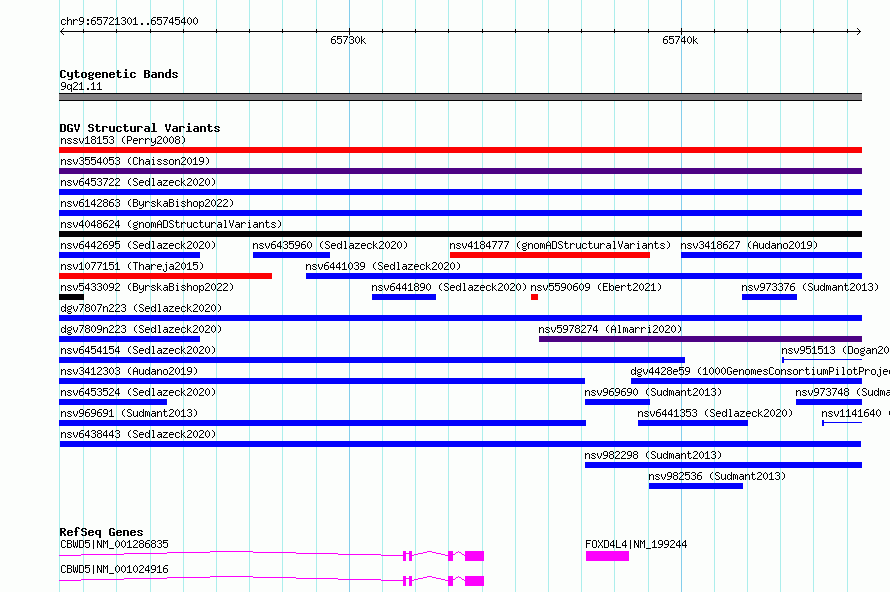Open nsv982298 (Sudmant2013) variant label
This screenshot has width=890, height=592.
click(x=653, y=455)
